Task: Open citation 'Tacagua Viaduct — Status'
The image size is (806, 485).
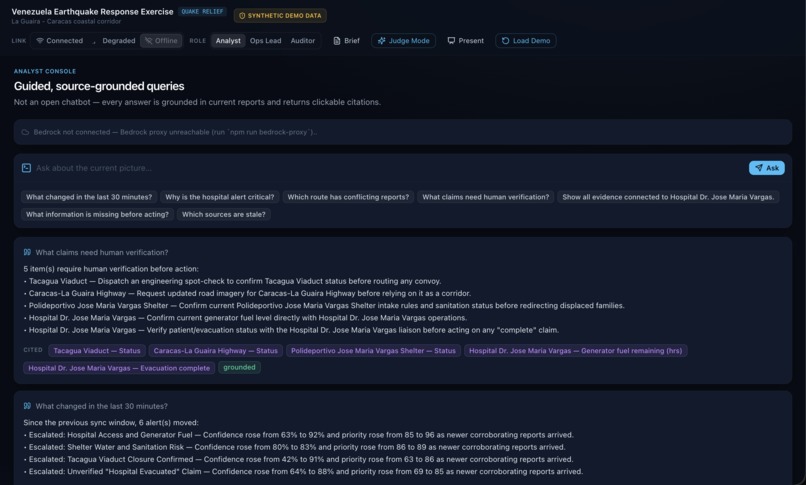Action: 97,350
